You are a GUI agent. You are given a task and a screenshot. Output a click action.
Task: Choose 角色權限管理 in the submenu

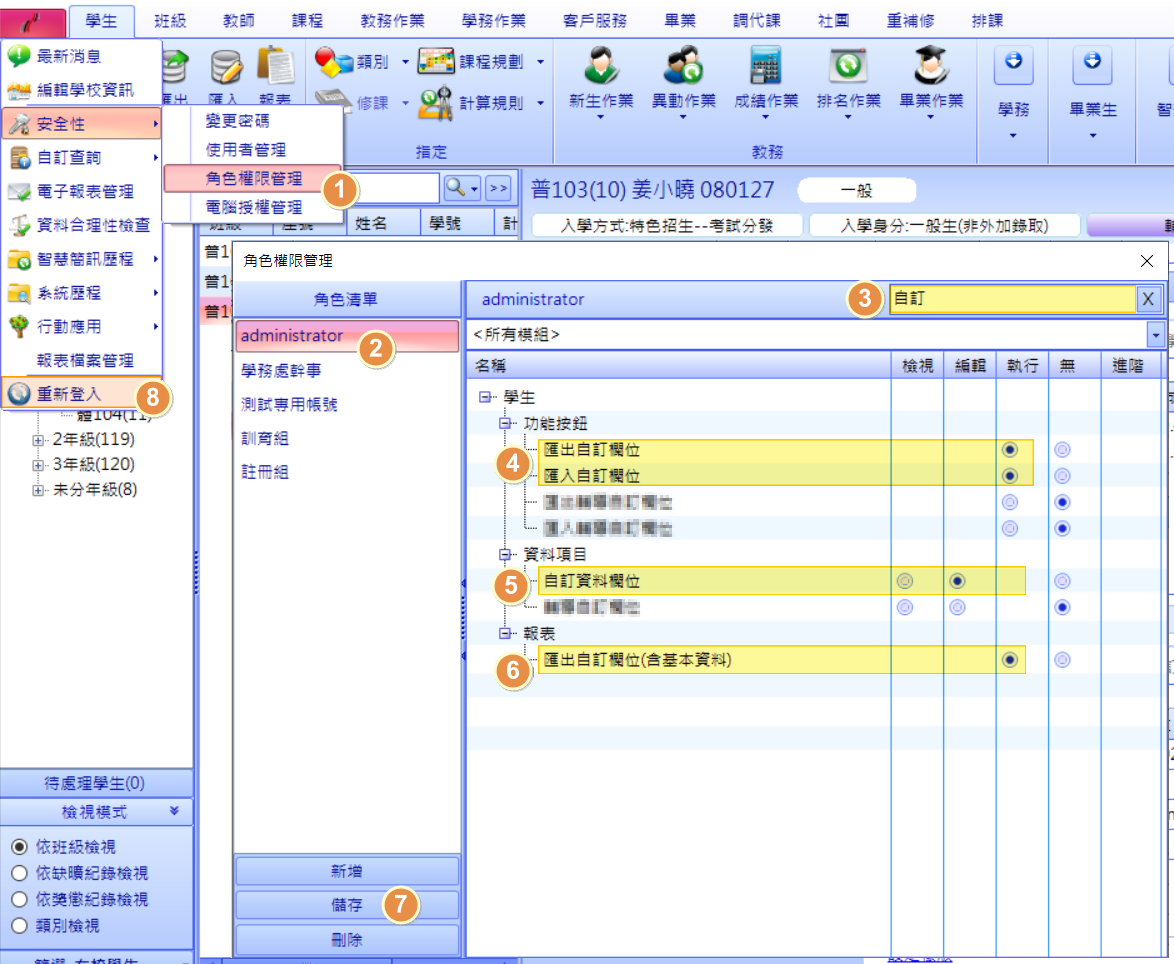tap(253, 179)
